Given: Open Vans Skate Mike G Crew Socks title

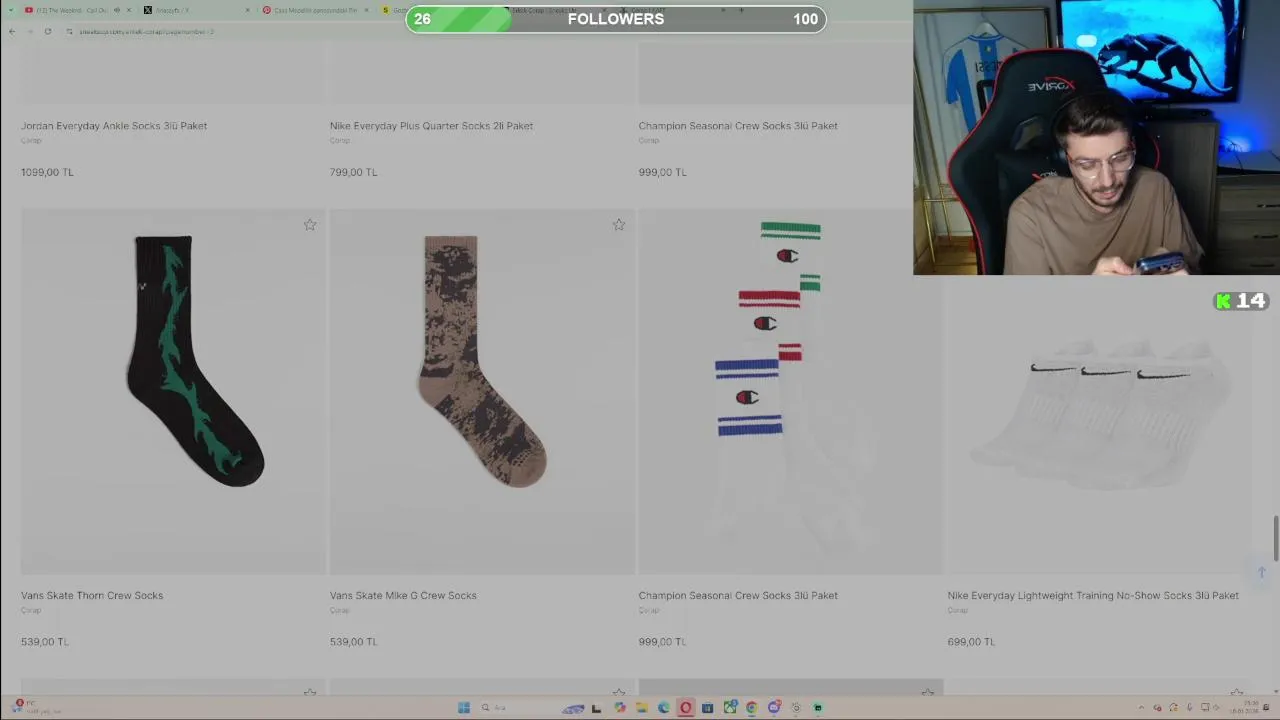Looking at the screenshot, I should (x=403, y=596).
